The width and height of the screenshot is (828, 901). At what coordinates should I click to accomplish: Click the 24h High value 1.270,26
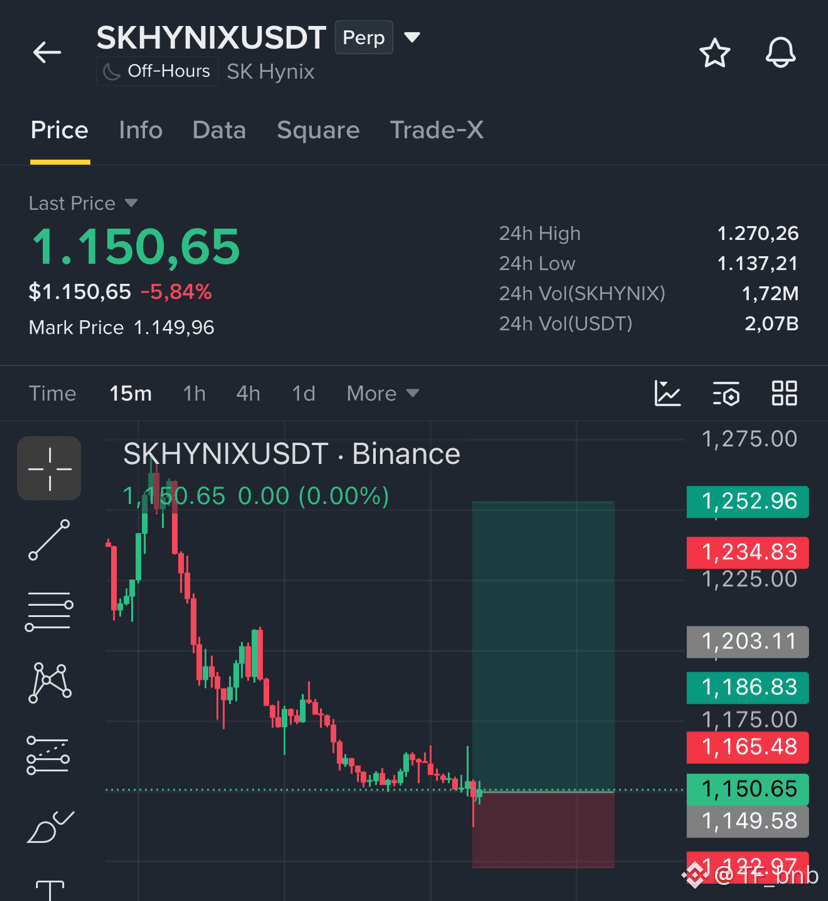[758, 233]
